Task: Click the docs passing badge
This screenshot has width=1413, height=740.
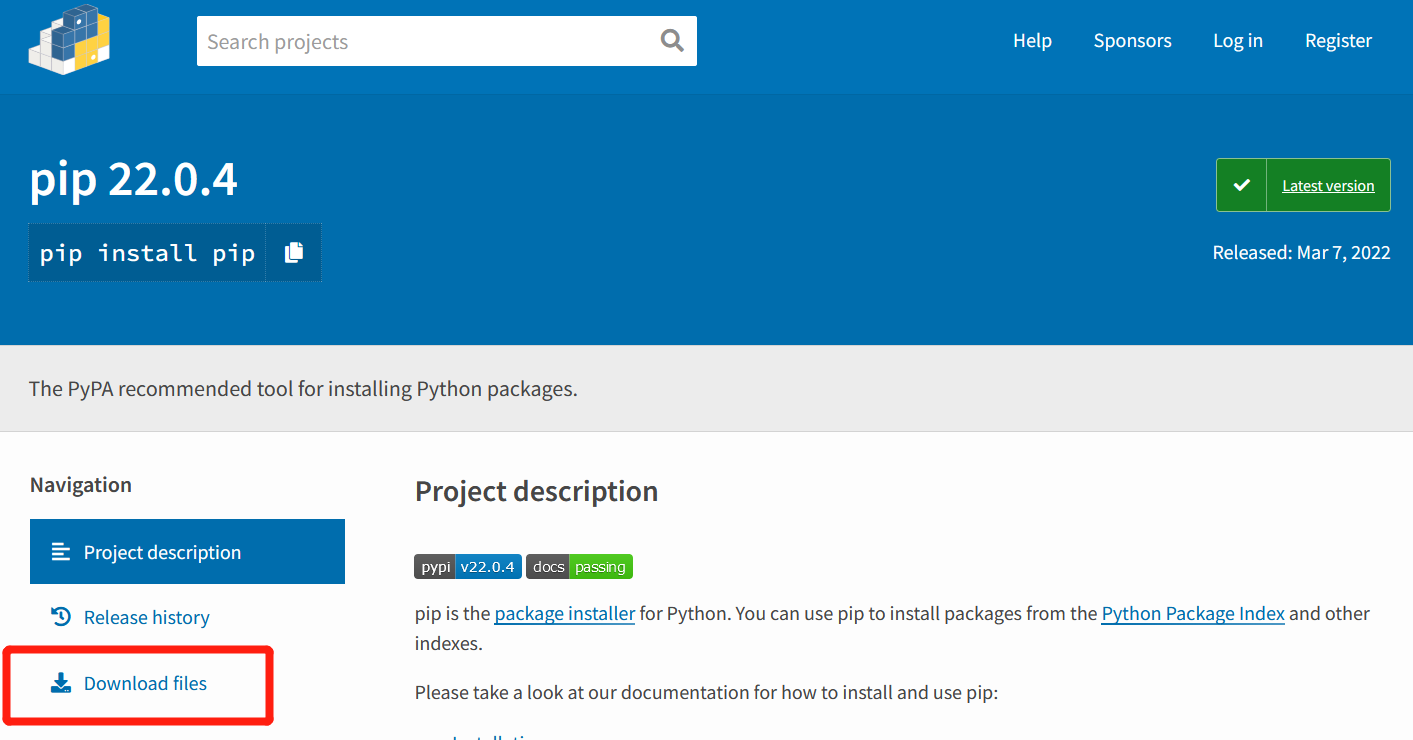Action: (580, 567)
